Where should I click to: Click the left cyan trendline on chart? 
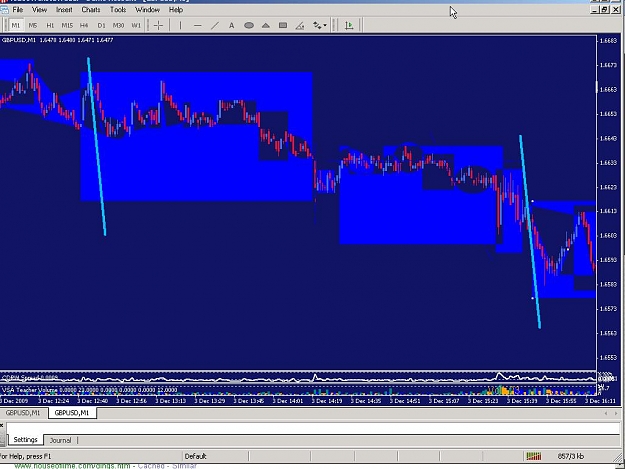point(97,147)
